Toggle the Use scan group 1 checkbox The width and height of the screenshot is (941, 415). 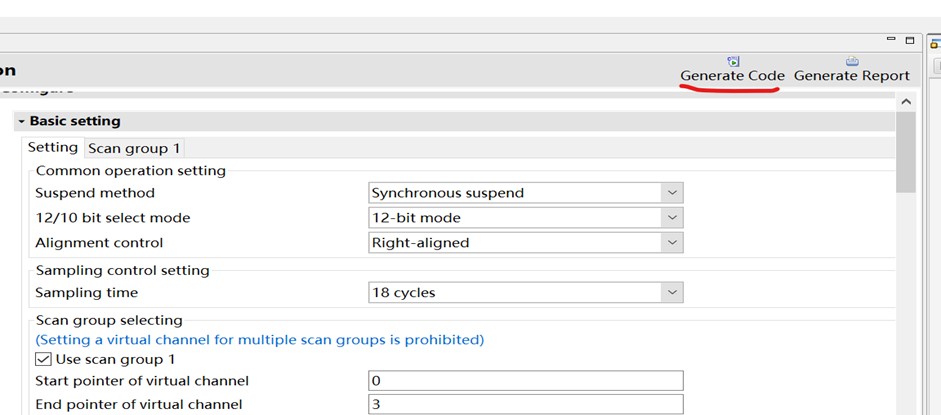click(43, 360)
